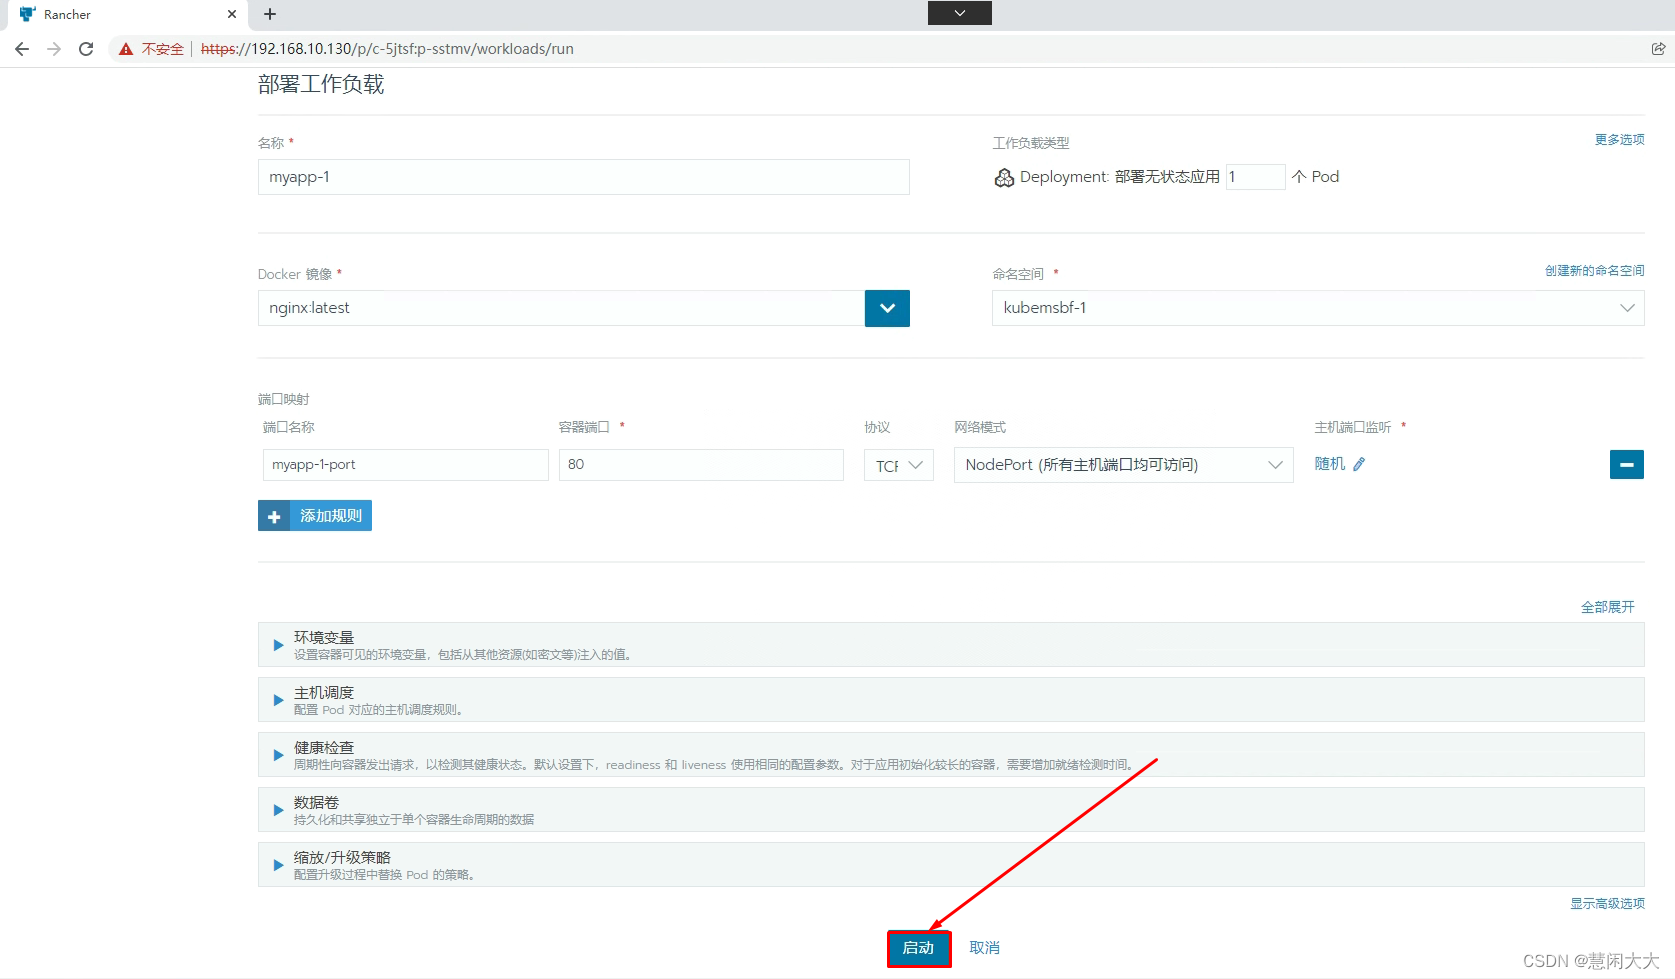The width and height of the screenshot is (1675, 979).
Task: Remove the port mapping rule with minus button
Action: (1626, 465)
